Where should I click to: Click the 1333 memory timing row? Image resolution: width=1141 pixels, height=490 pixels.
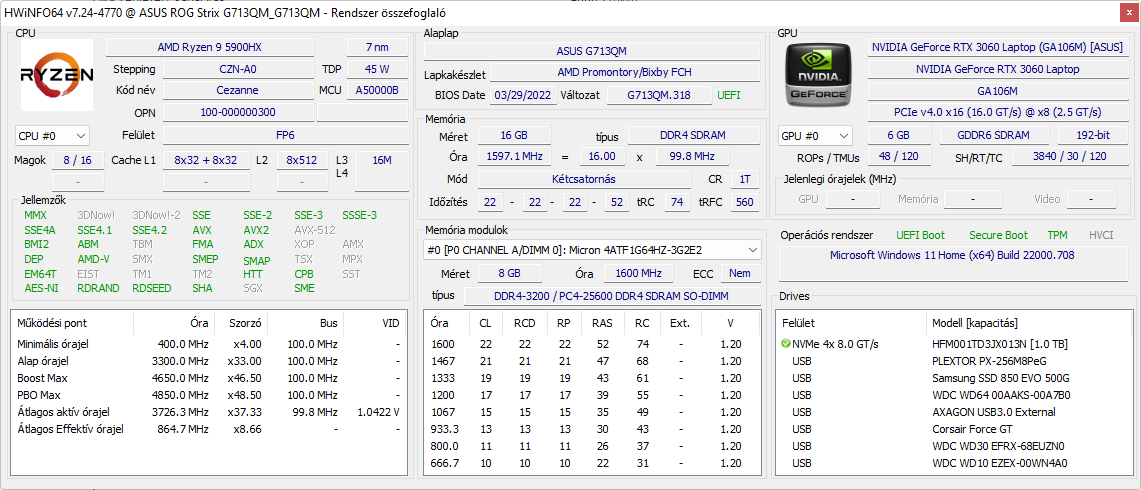pos(592,378)
